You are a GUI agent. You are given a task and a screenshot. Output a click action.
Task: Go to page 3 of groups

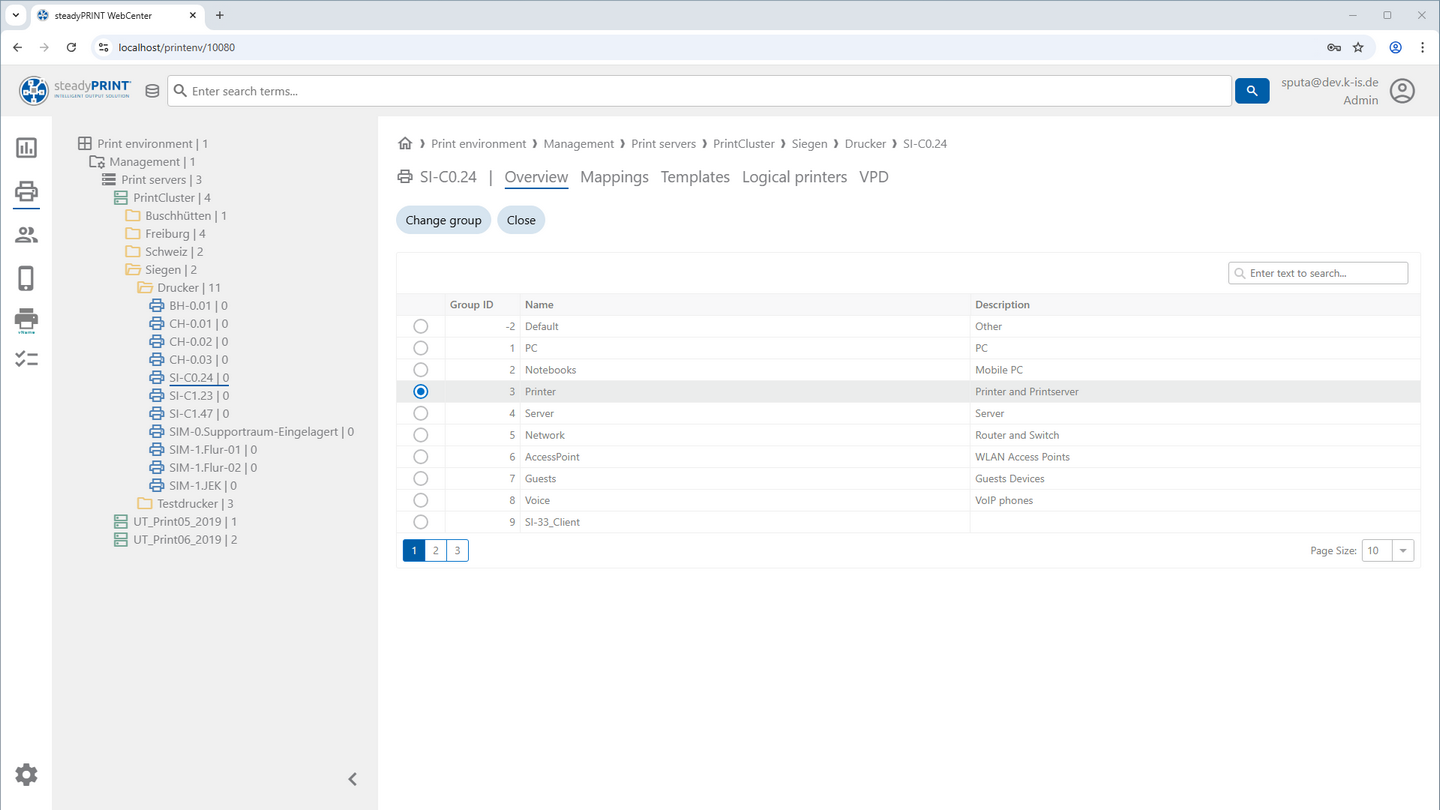pos(457,551)
